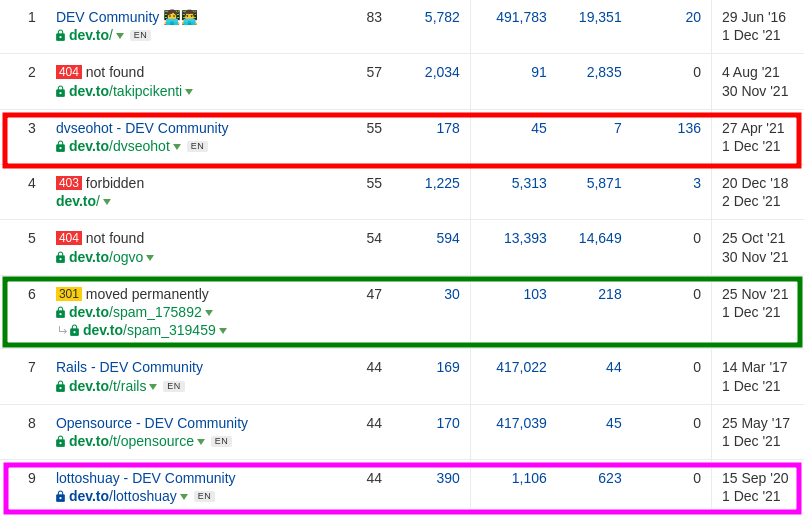The image size is (804, 515).
Task: Open the 13,393 value for ogvo
Action: click(525, 239)
